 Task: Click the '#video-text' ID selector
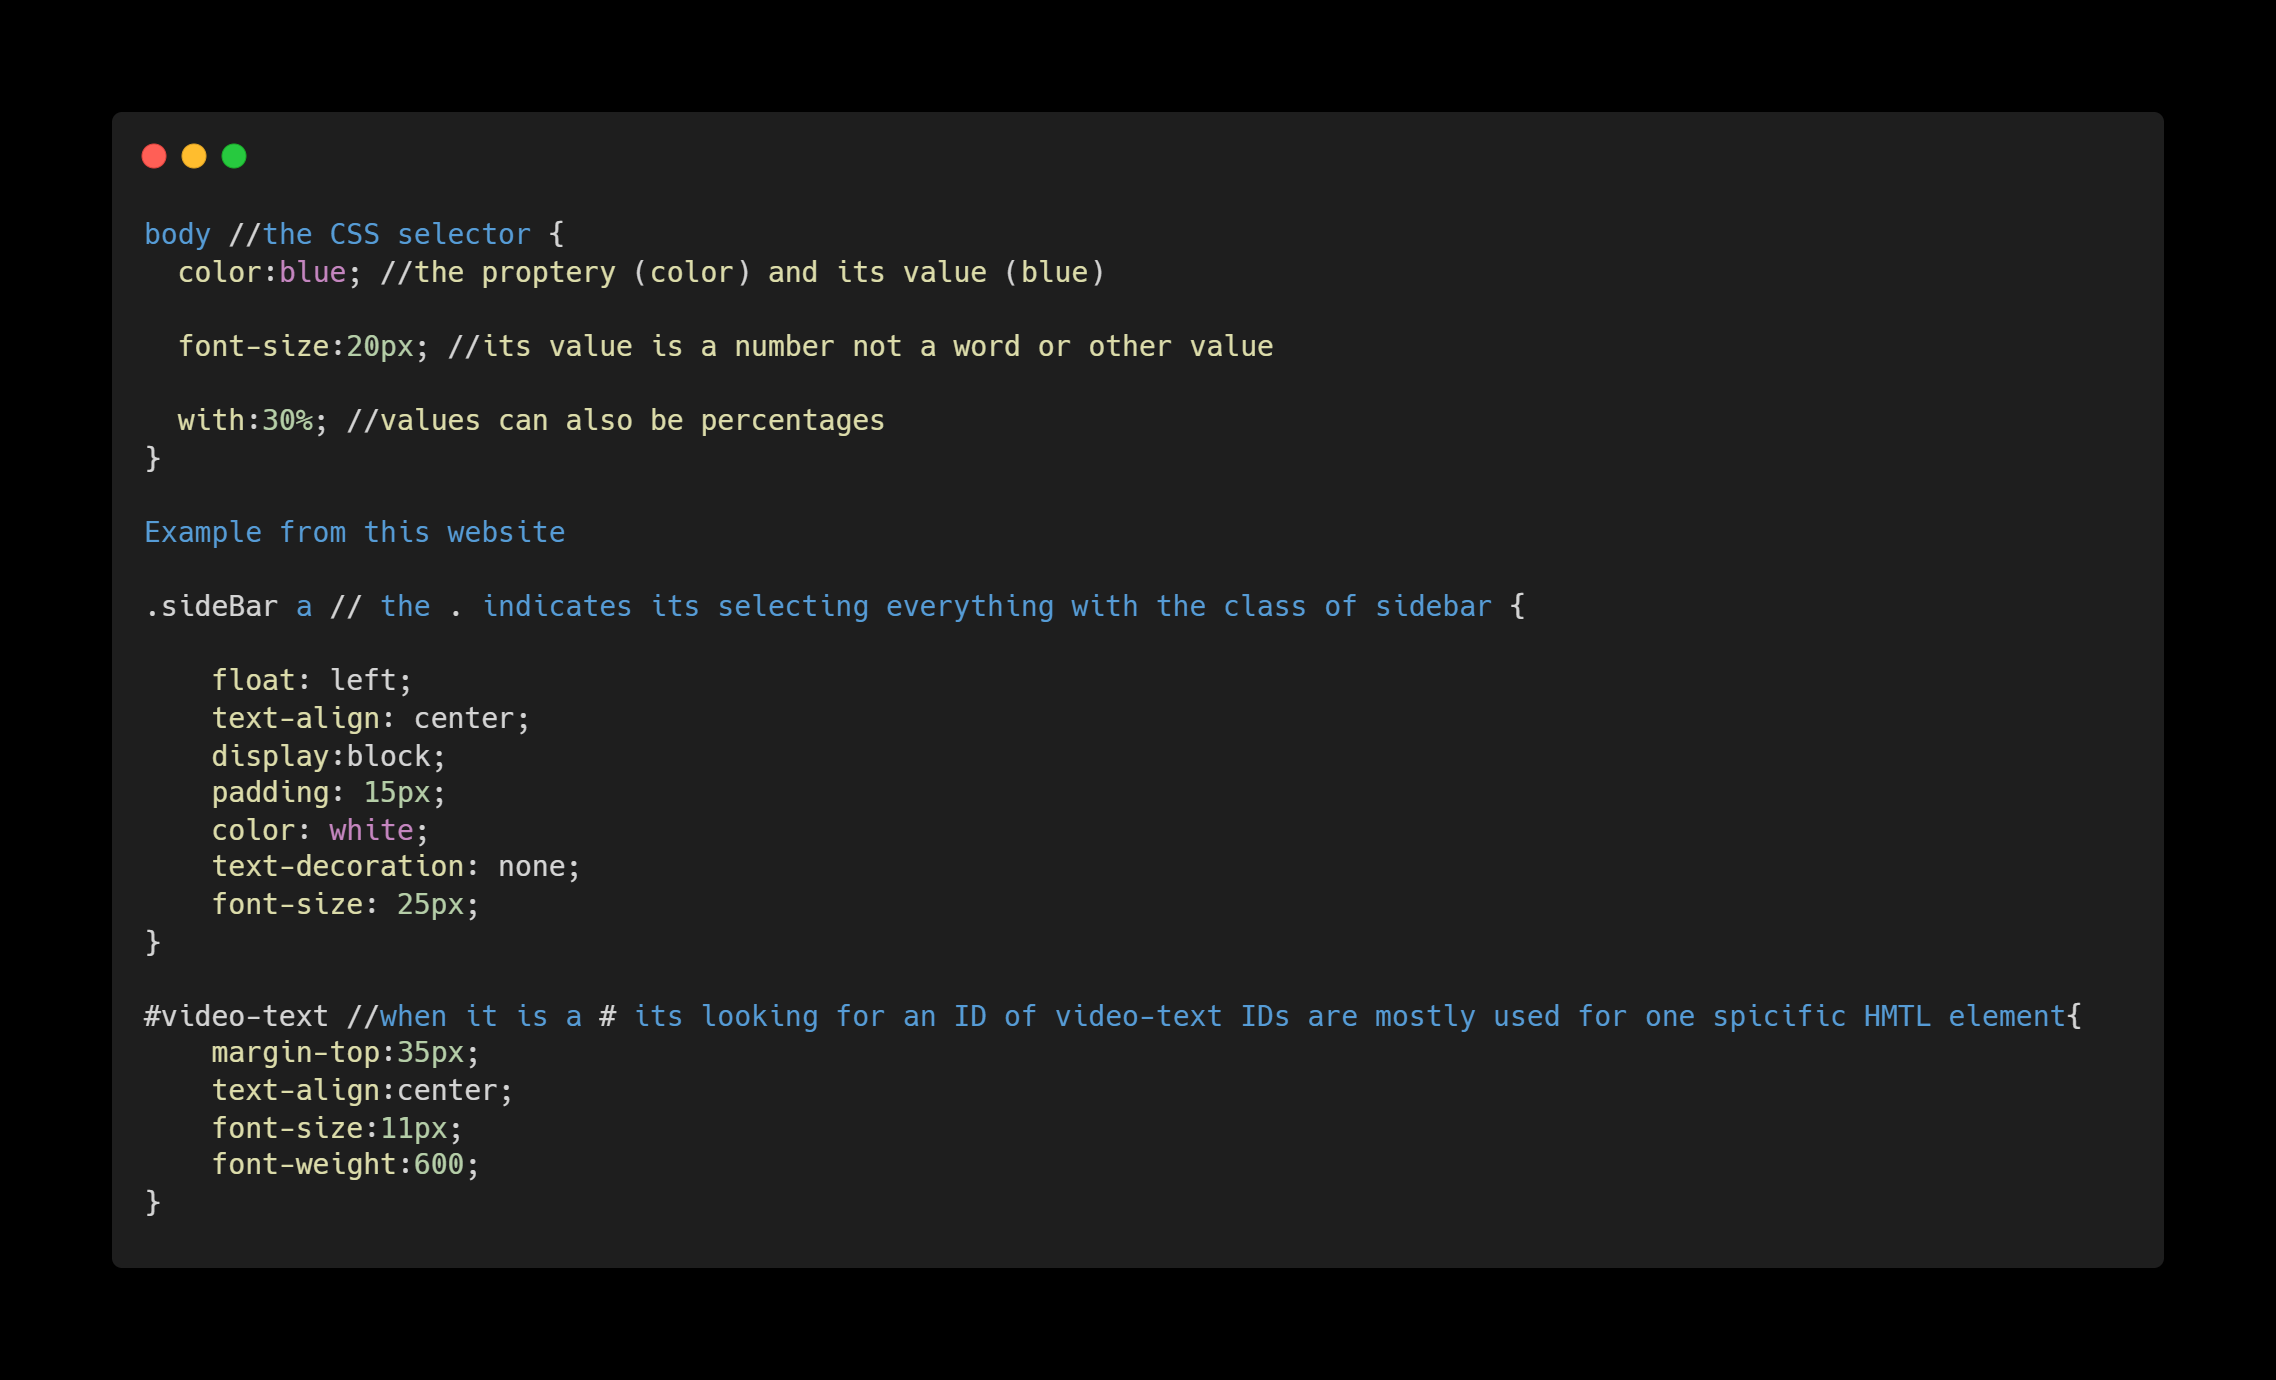point(236,1016)
